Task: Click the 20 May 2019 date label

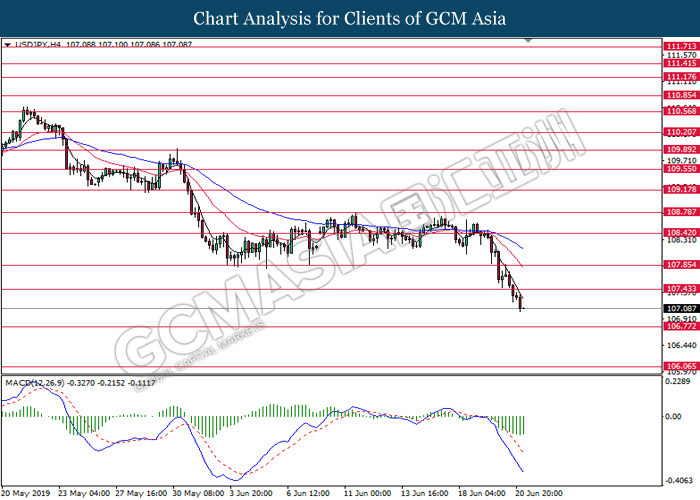Action: tap(27, 493)
